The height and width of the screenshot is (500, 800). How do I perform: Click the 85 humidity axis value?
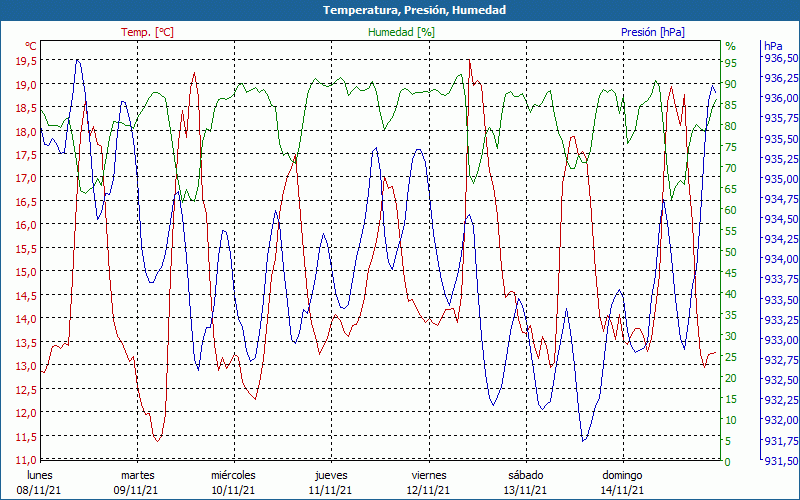pyautogui.click(x=731, y=105)
